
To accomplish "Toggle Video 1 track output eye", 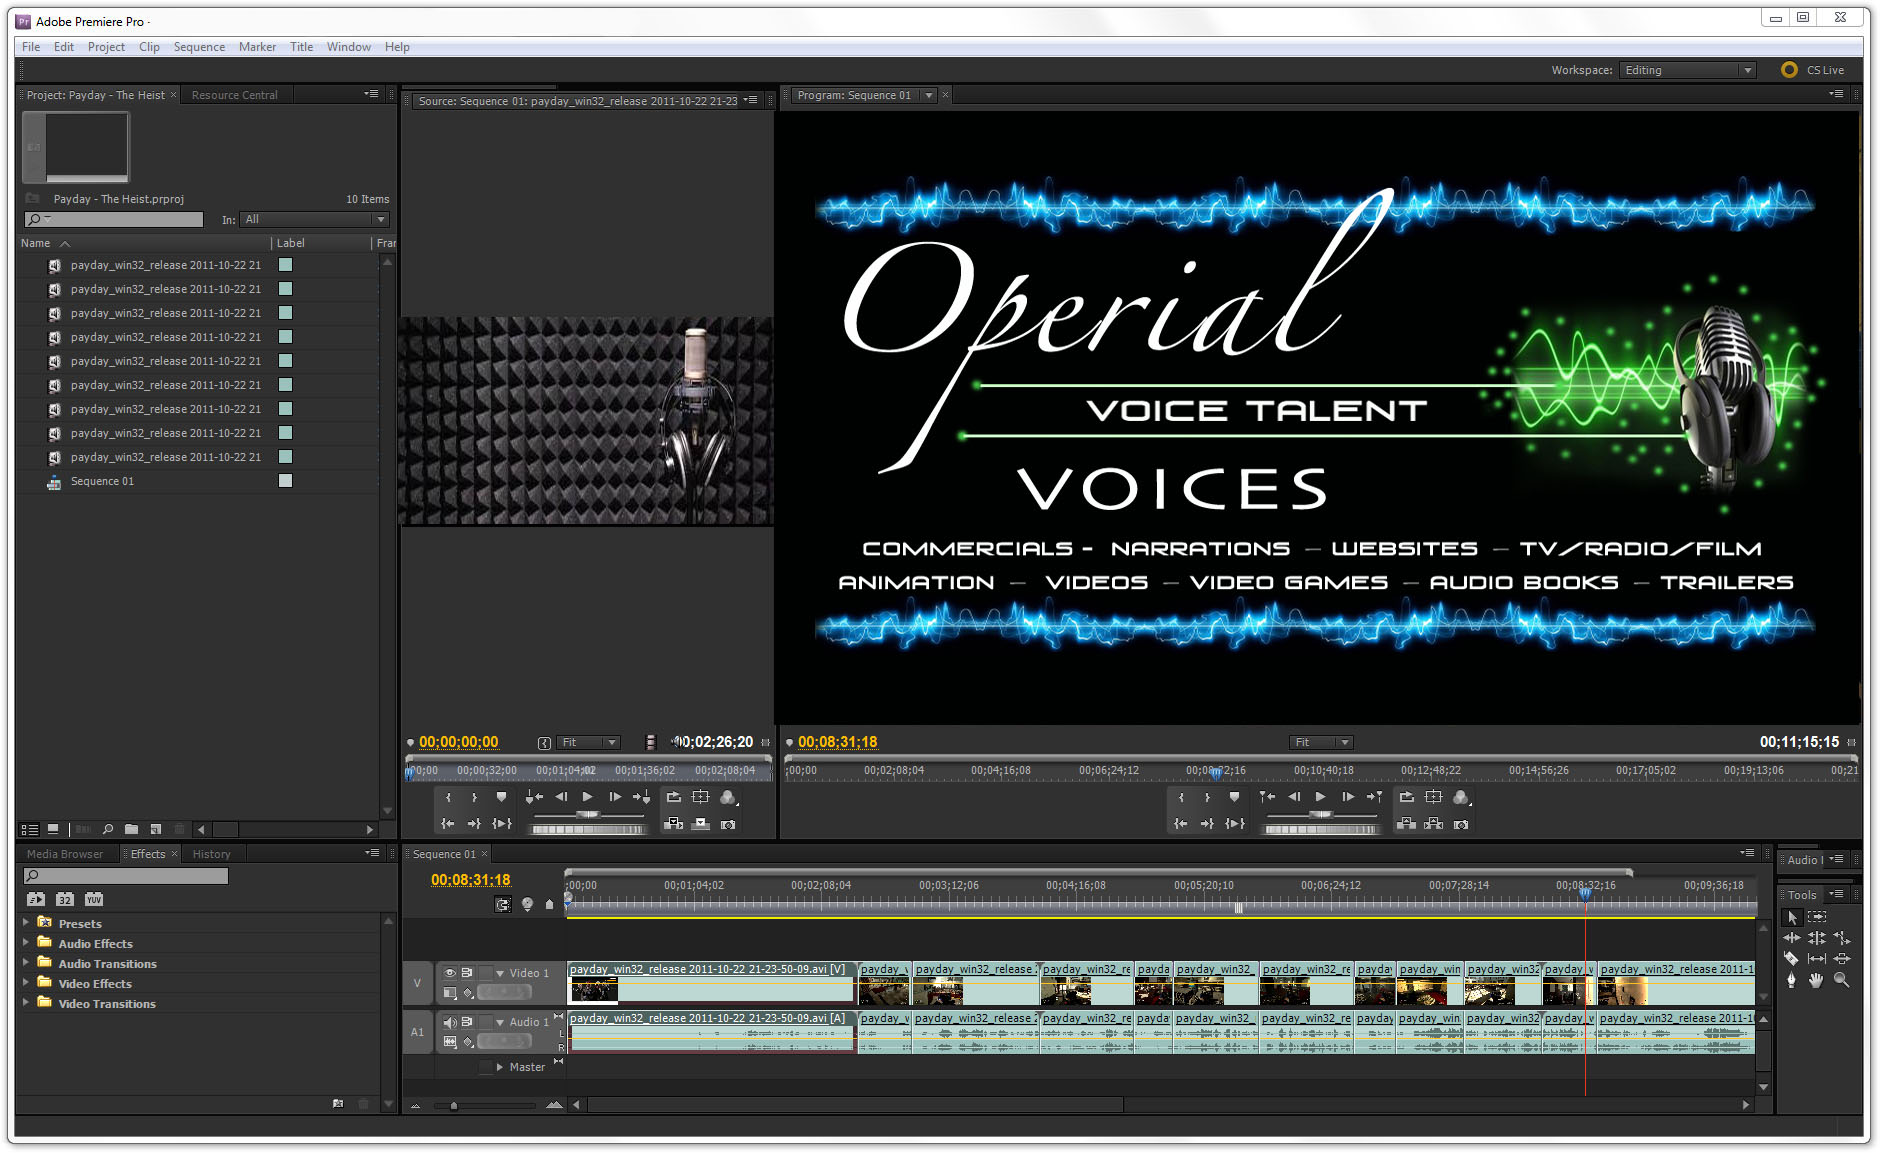I will pos(450,972).
